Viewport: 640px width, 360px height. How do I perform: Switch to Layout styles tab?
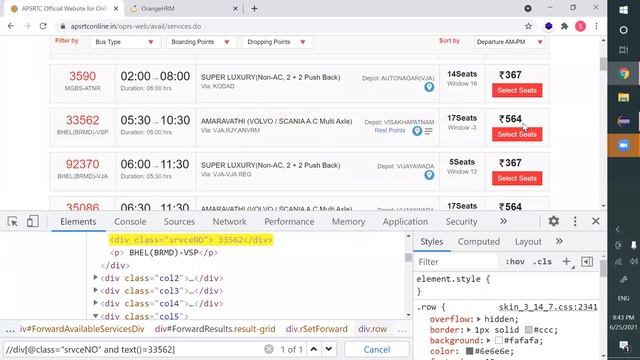point(528,242)
